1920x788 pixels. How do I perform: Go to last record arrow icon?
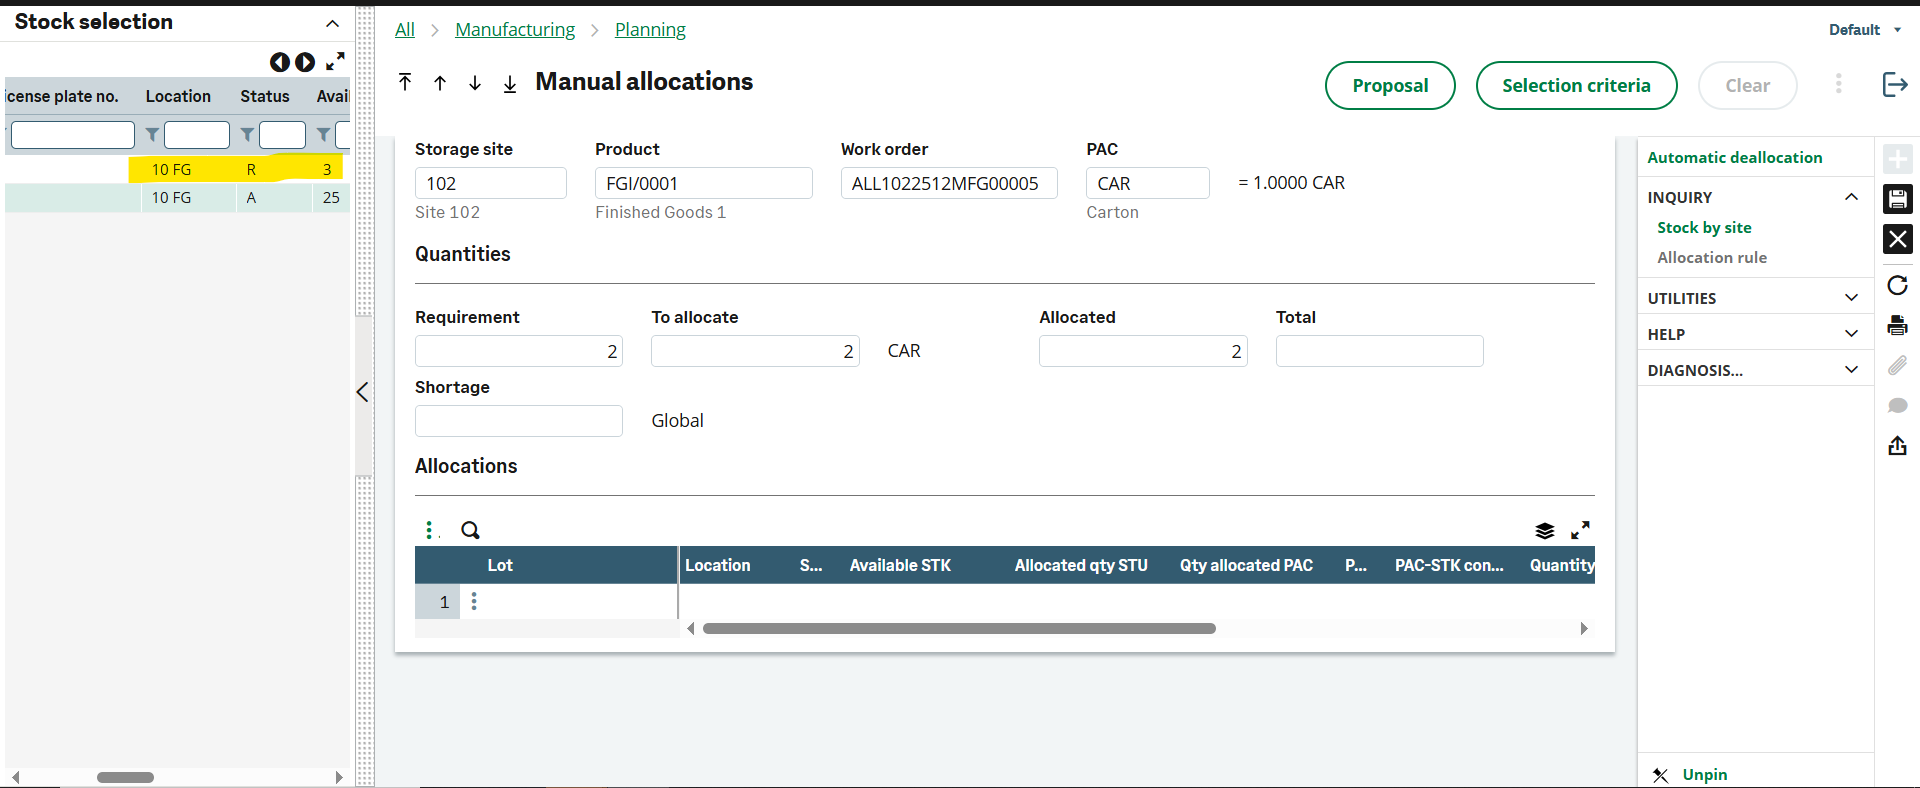(x=510, y=83)
